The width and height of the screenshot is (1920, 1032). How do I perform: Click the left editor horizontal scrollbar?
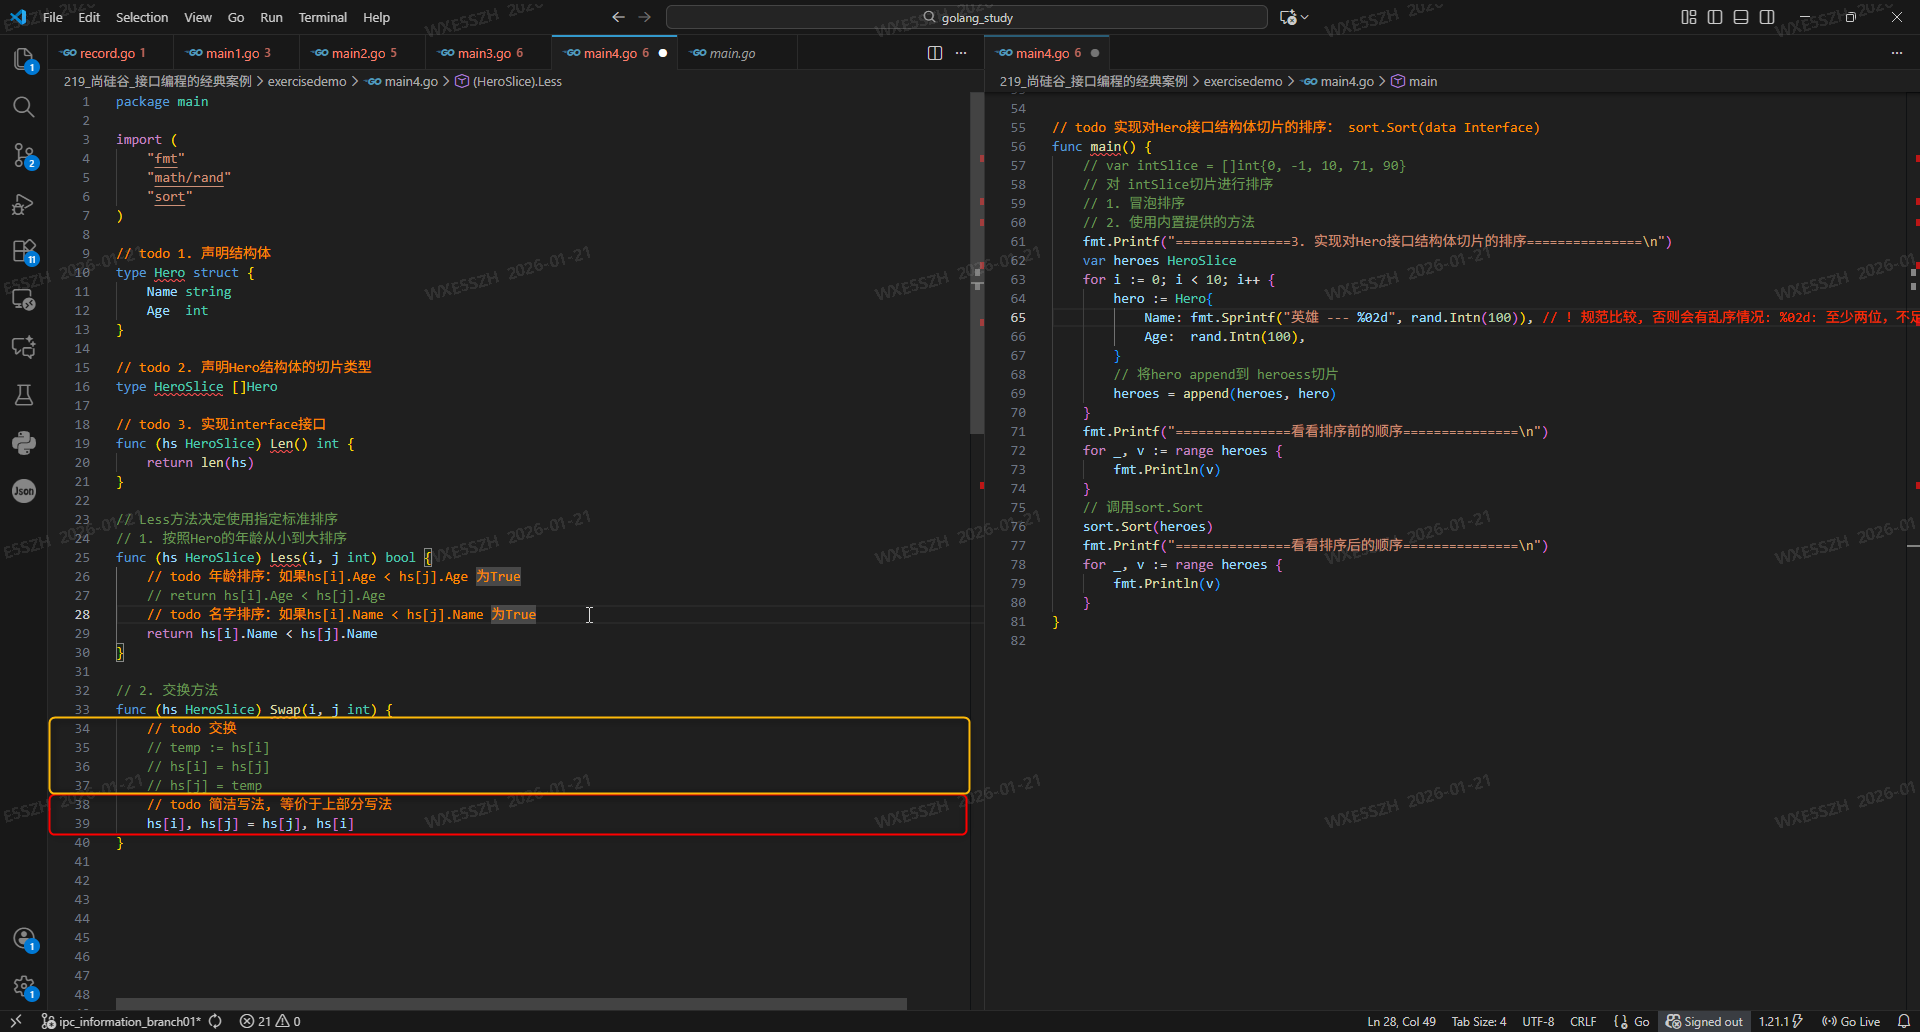pyautogui.click(x=511, y=1004)
